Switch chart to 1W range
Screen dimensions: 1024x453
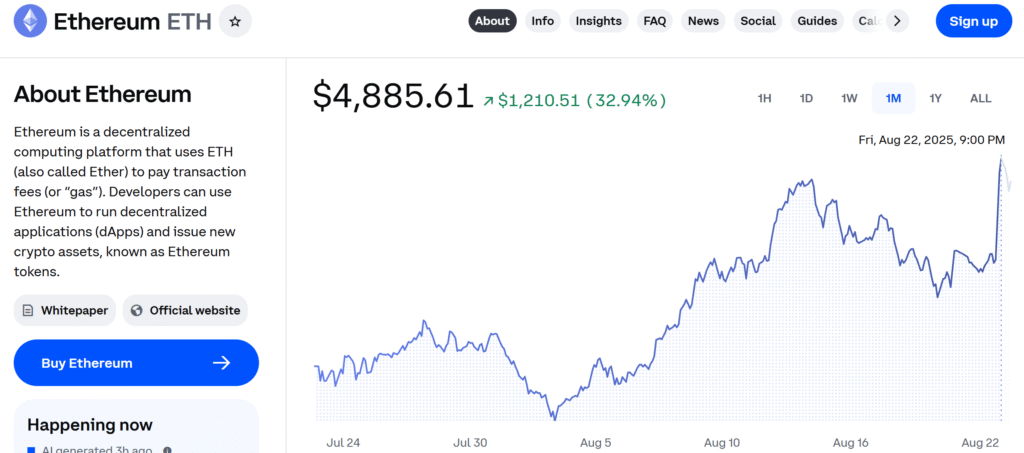(x=849, y=98)
